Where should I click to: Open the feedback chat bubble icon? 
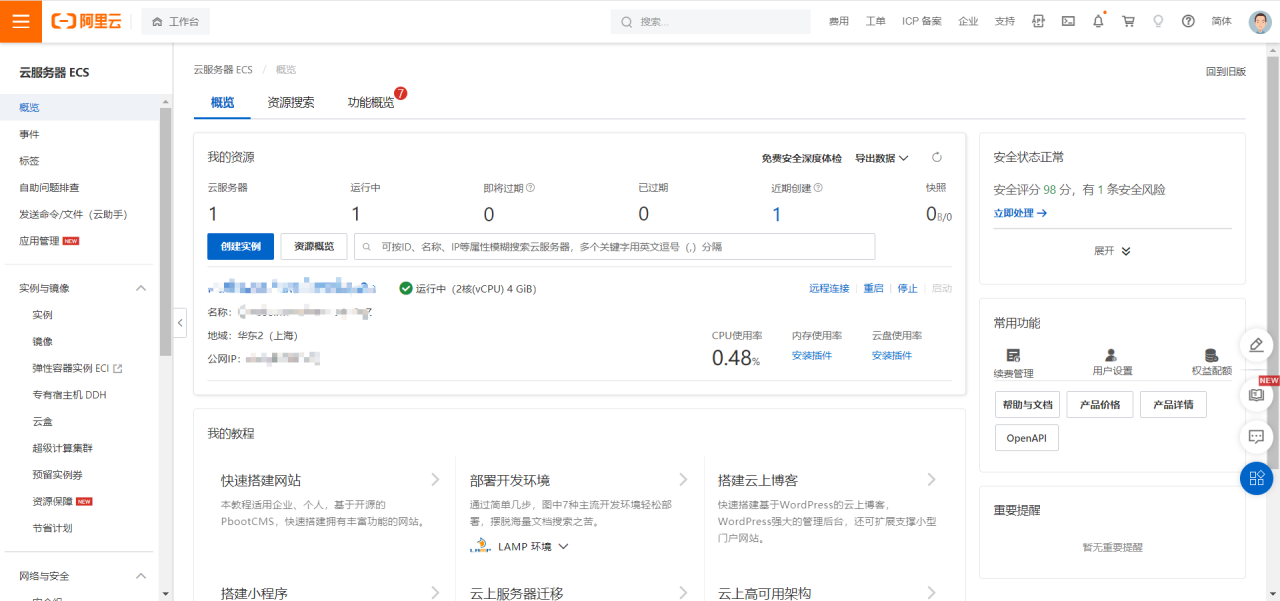tap(1256, 437)
